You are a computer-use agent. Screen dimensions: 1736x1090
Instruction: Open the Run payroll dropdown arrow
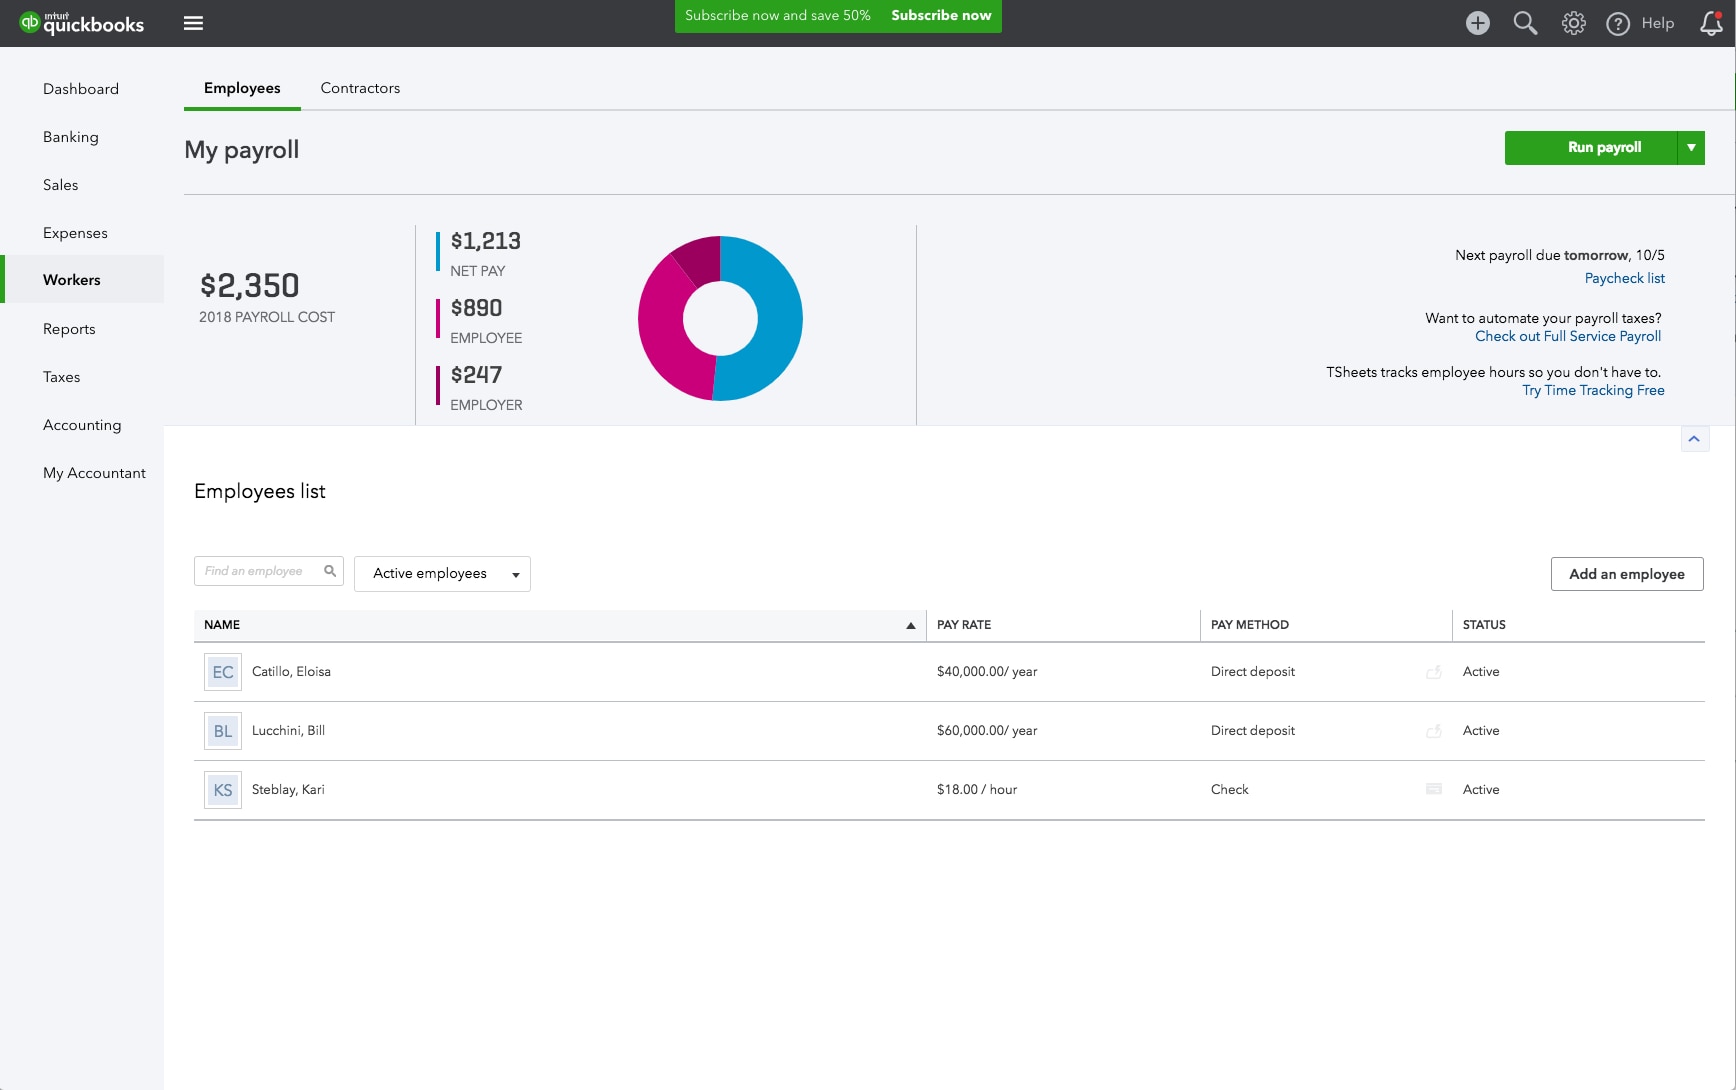pos(1692,147)
